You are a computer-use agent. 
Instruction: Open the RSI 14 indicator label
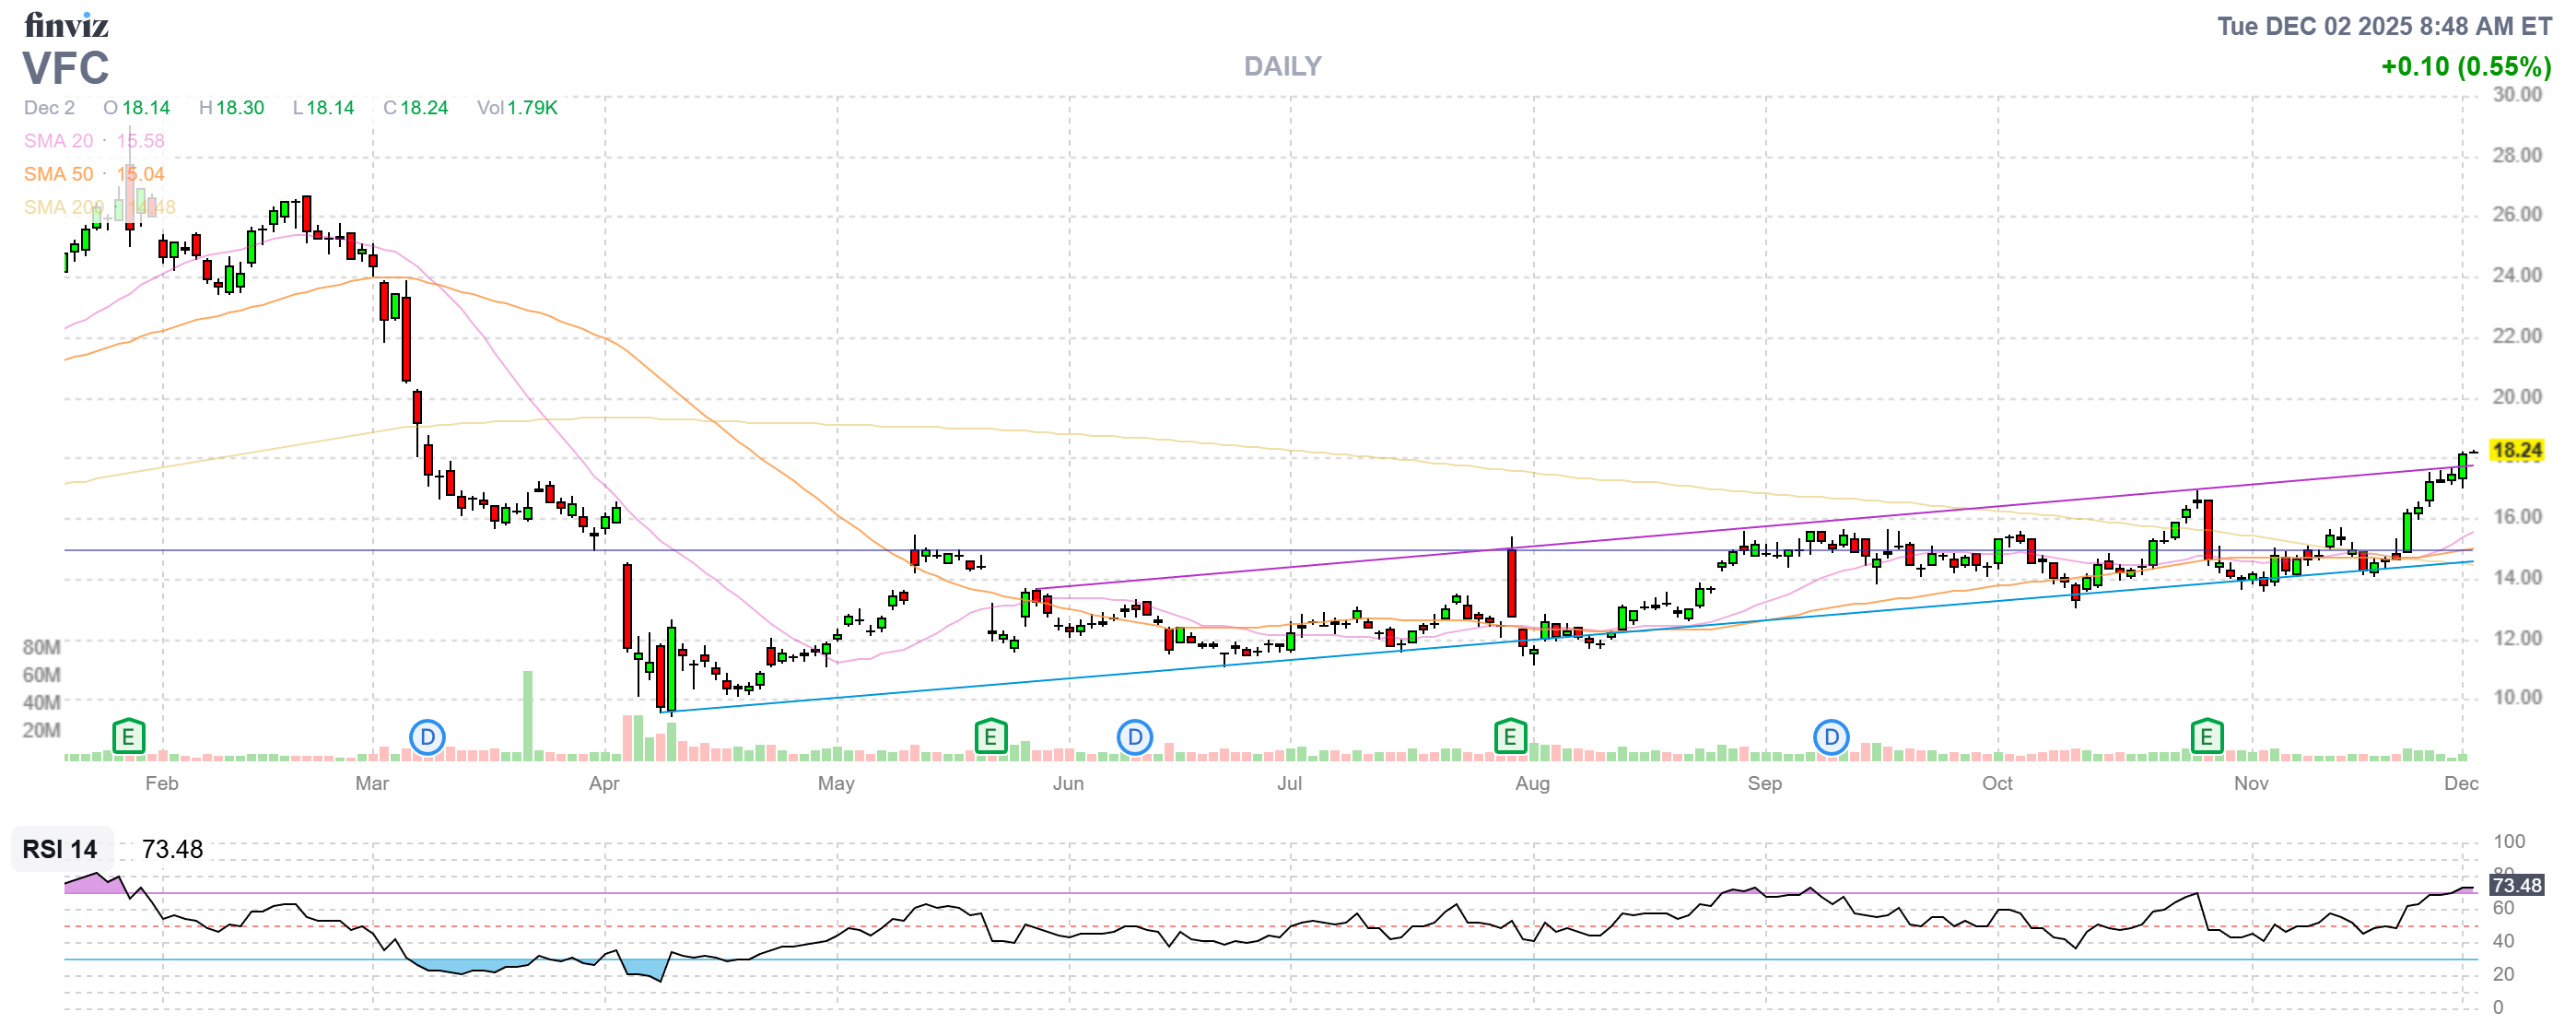click(60, 849)
